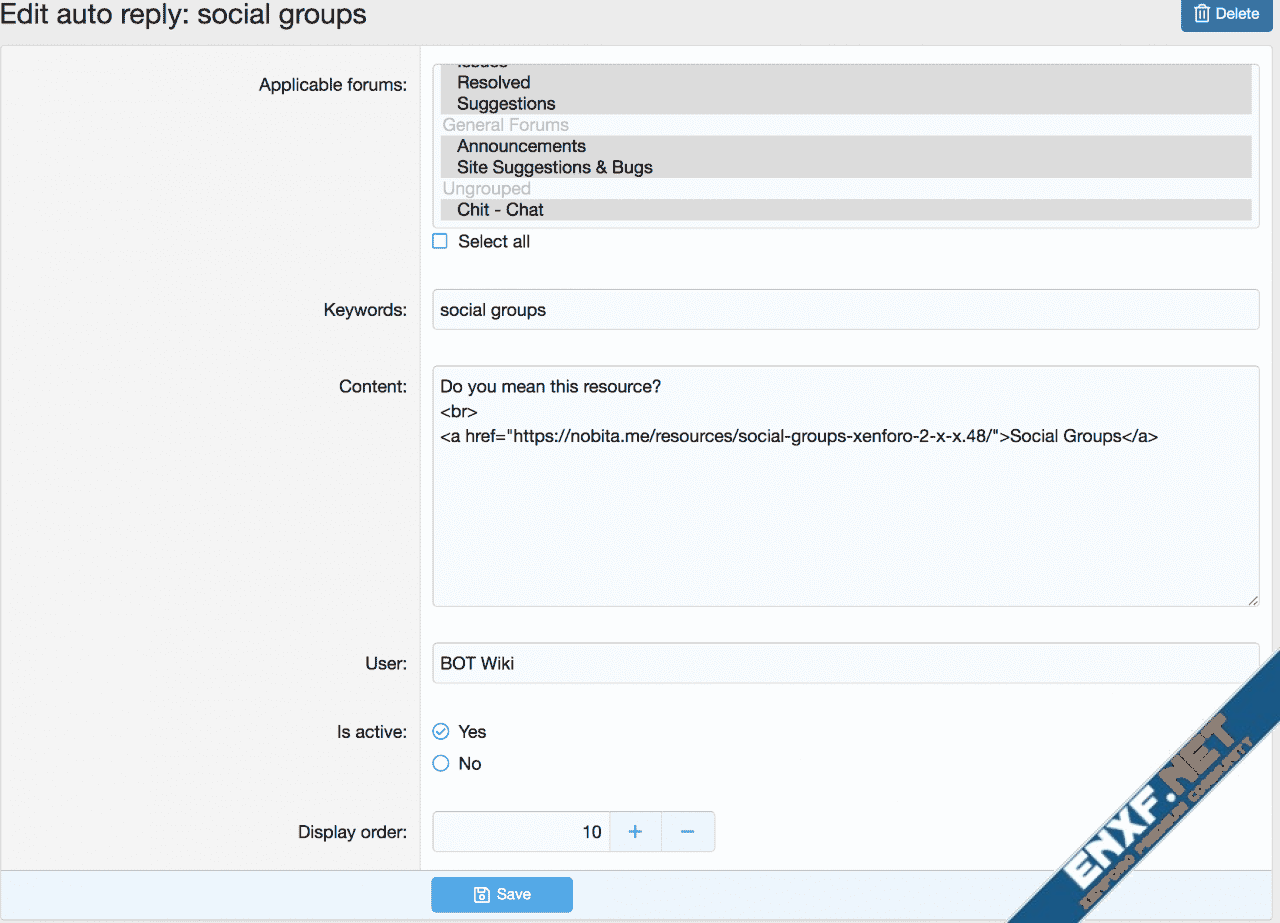
Task: Click the General Forums group label
Action: click(506, 125)
